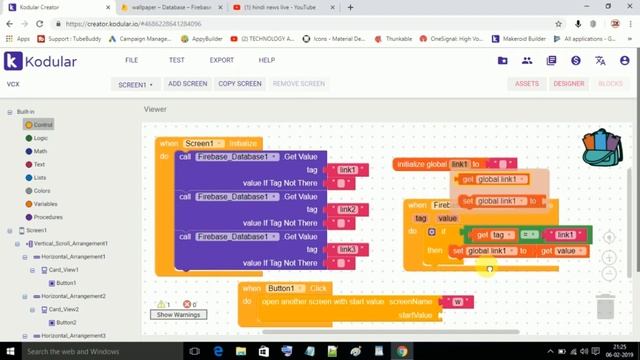Open the TEST menu

(176, 60)
